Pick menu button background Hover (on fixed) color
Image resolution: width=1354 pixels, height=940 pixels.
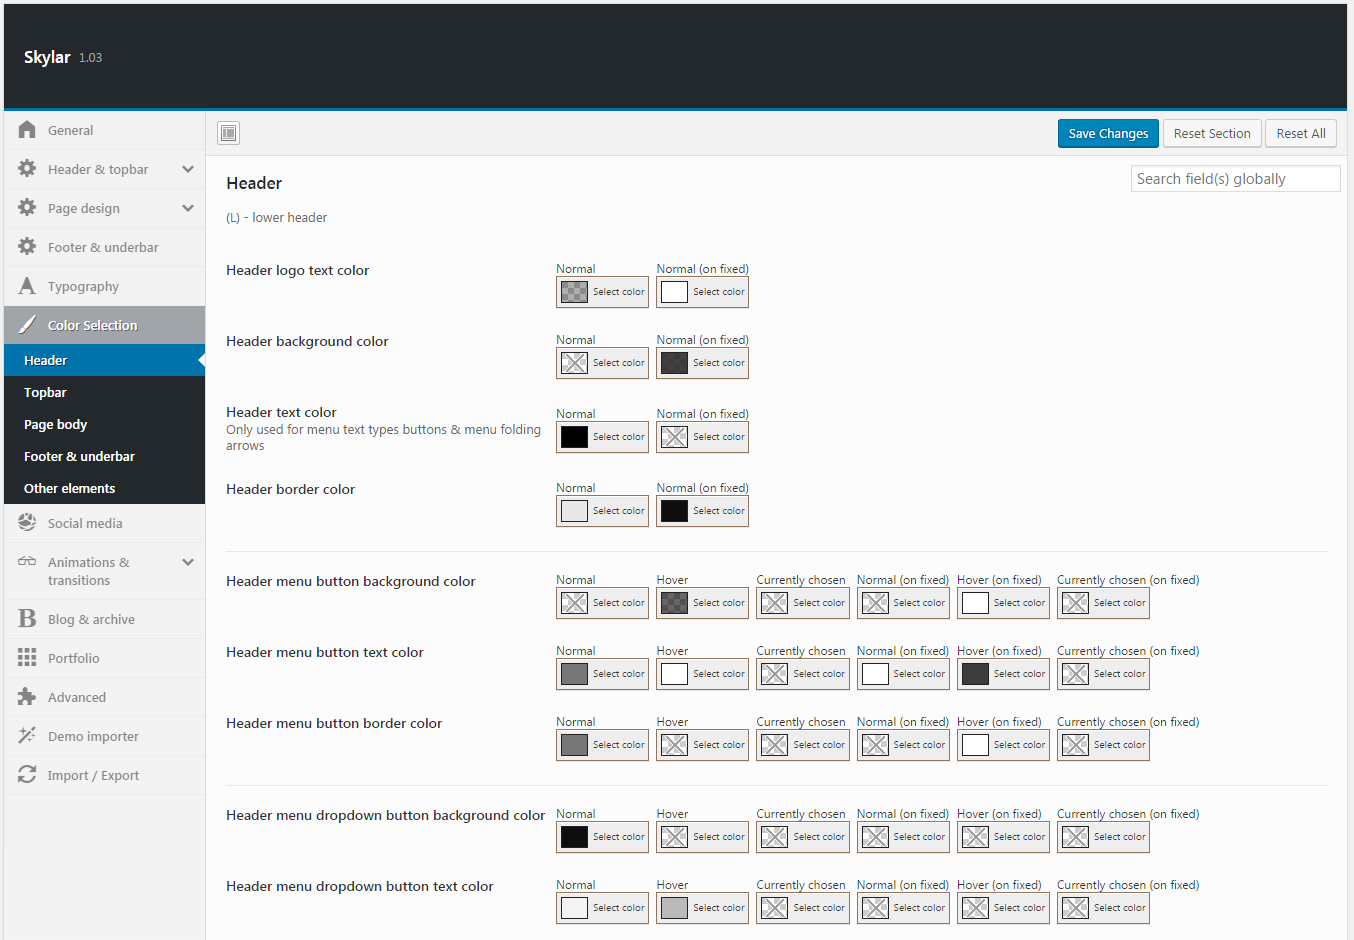(x=1003, y=603)
